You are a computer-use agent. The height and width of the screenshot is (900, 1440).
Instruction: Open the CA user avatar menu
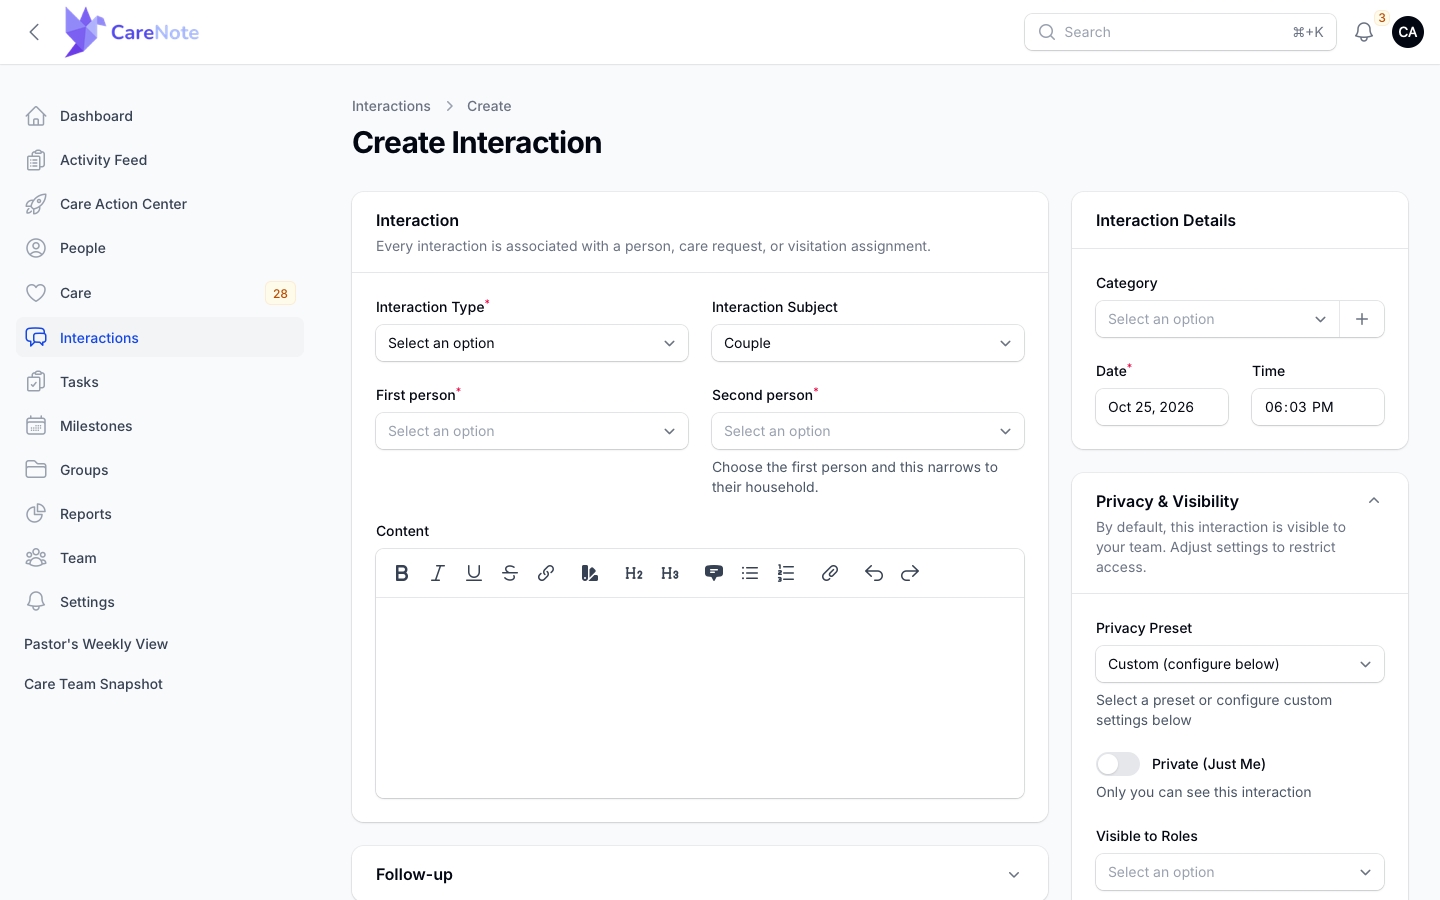pyautogui.click(x=1408, y=32)
